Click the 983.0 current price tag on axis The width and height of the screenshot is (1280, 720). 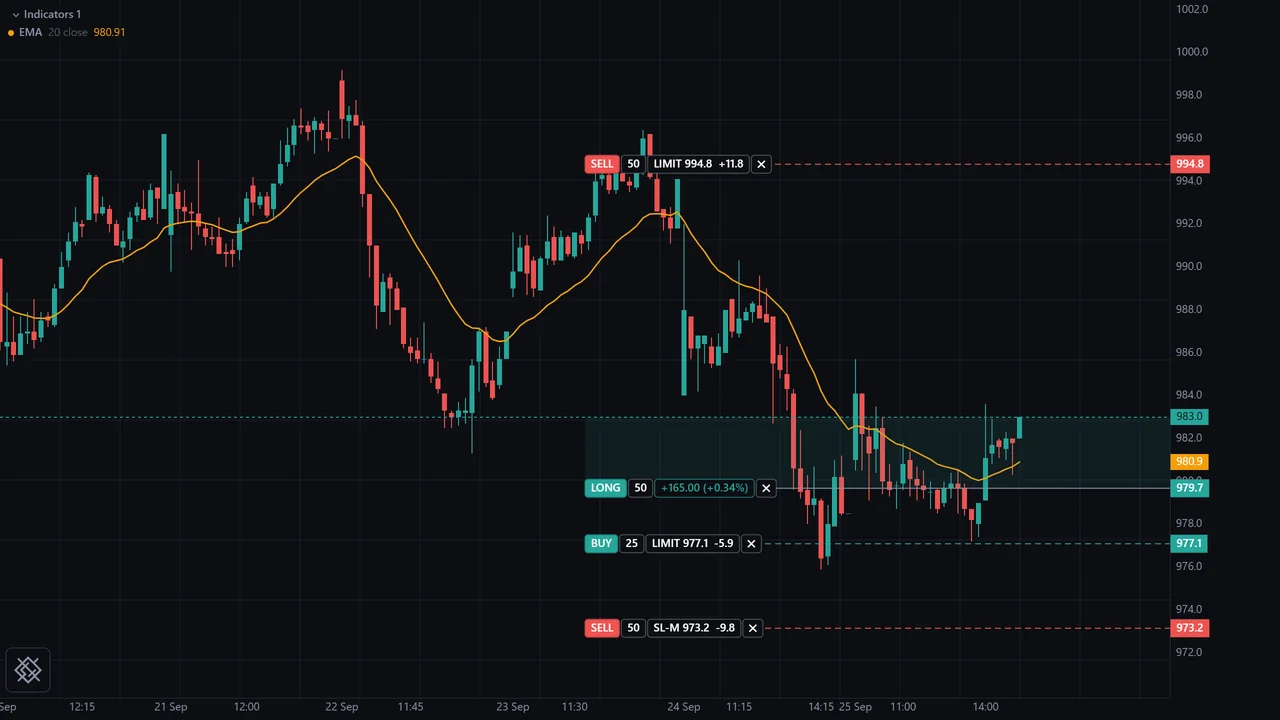tap(1190, 417)
